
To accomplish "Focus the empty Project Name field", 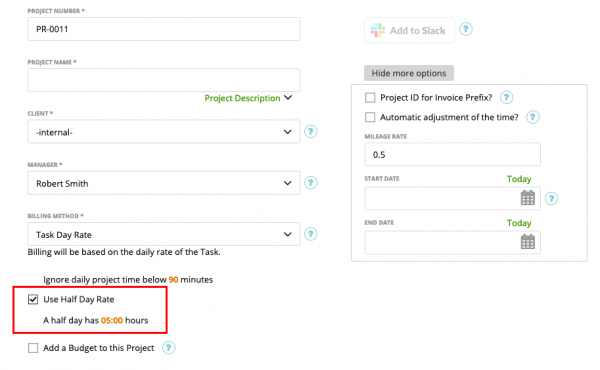I will (164, 80).
